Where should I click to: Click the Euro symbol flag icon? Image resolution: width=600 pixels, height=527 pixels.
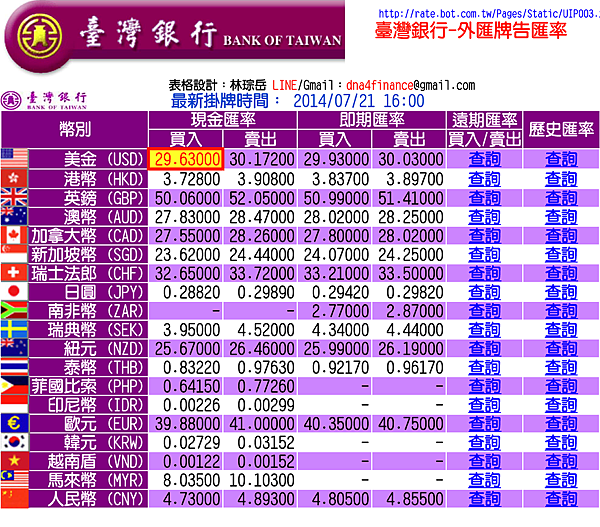[x=14, y=424]
